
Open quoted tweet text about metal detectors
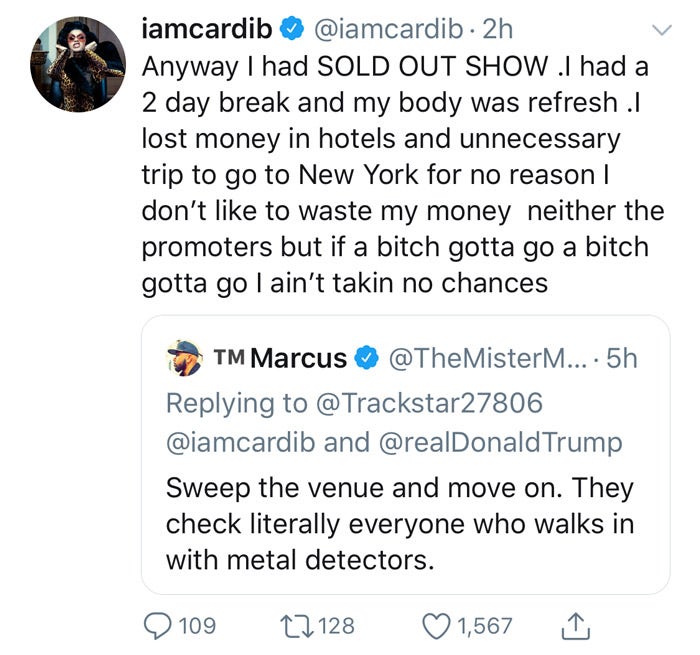point(400,523)
